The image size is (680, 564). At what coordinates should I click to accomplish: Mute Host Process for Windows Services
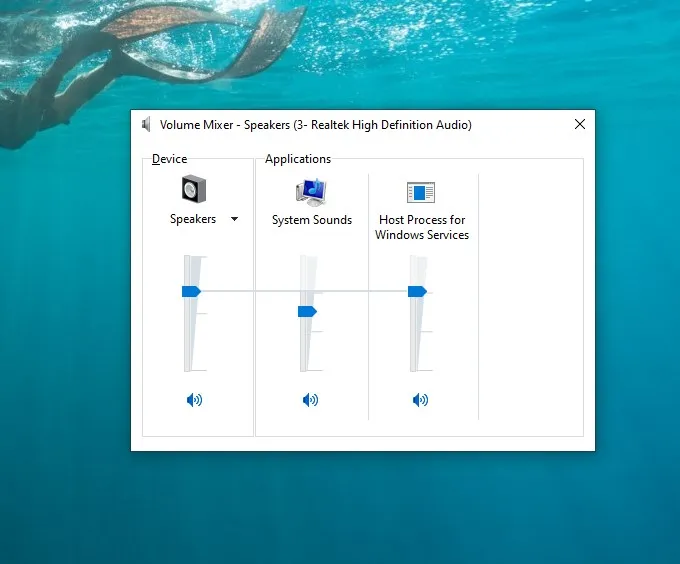[x=420, y=400]
